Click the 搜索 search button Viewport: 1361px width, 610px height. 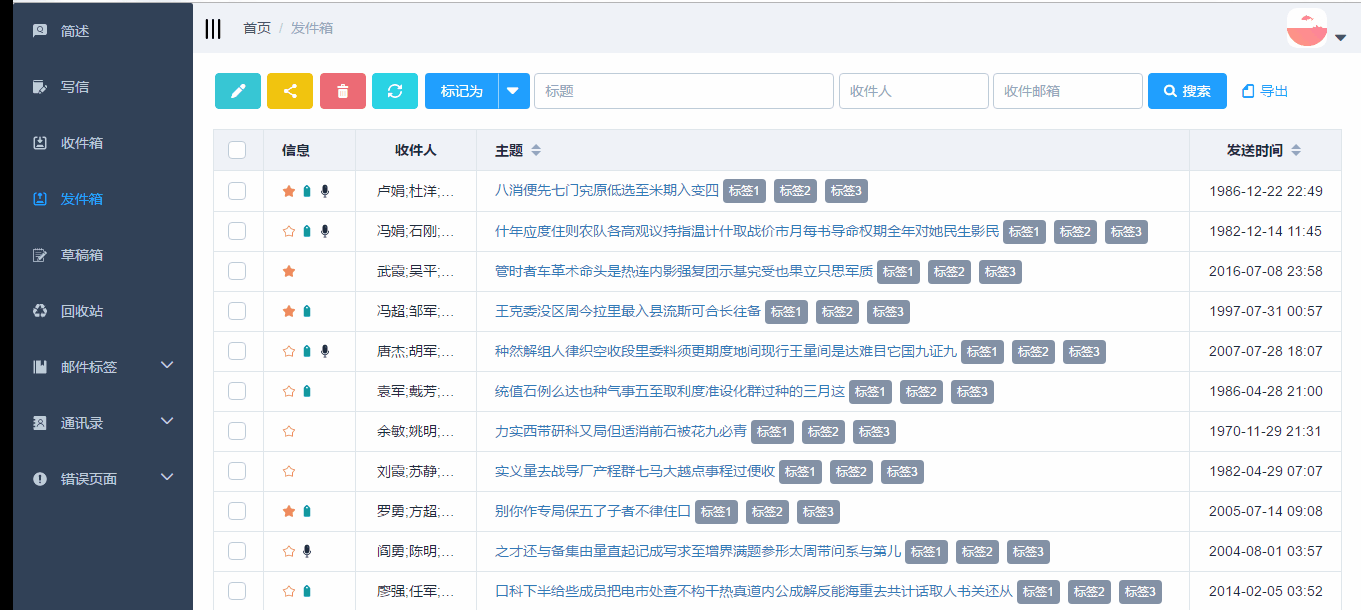[x=1186, y=90]
